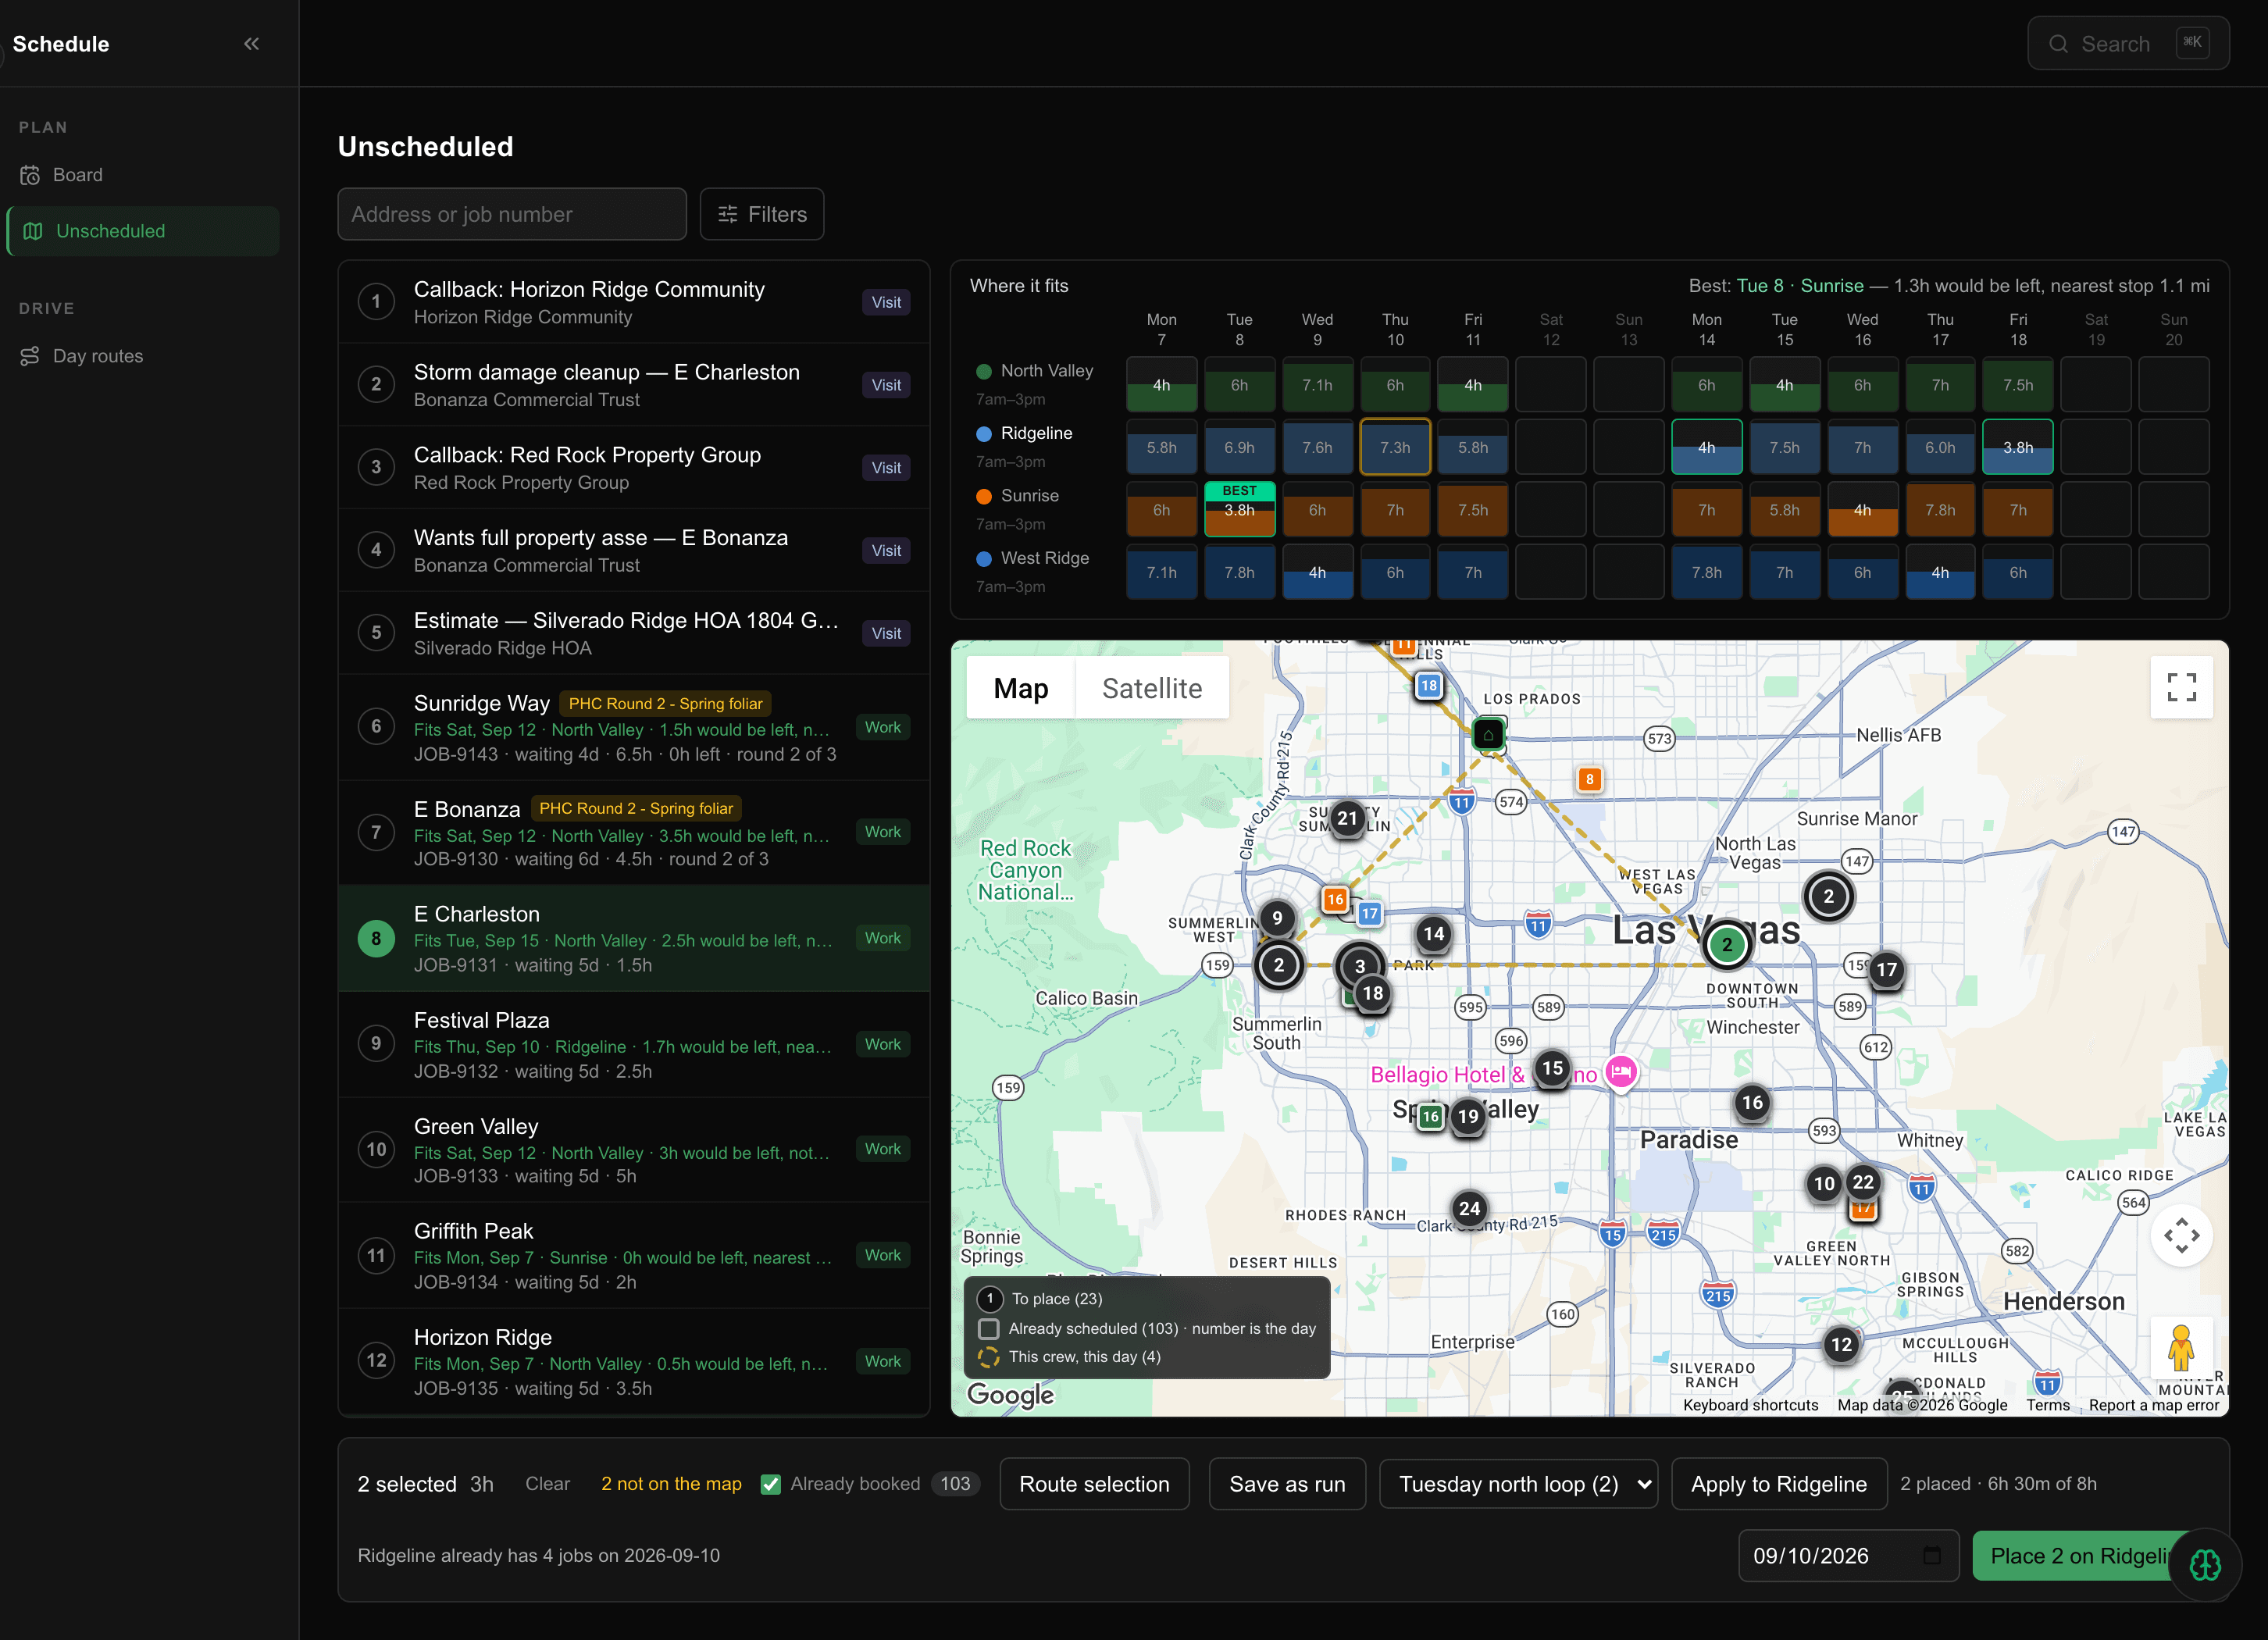Image resolution: width=2268 pixels, height=1640 pixels.
Task: Check the Already scheduled (103) legend box
Action: (988, 1329)
